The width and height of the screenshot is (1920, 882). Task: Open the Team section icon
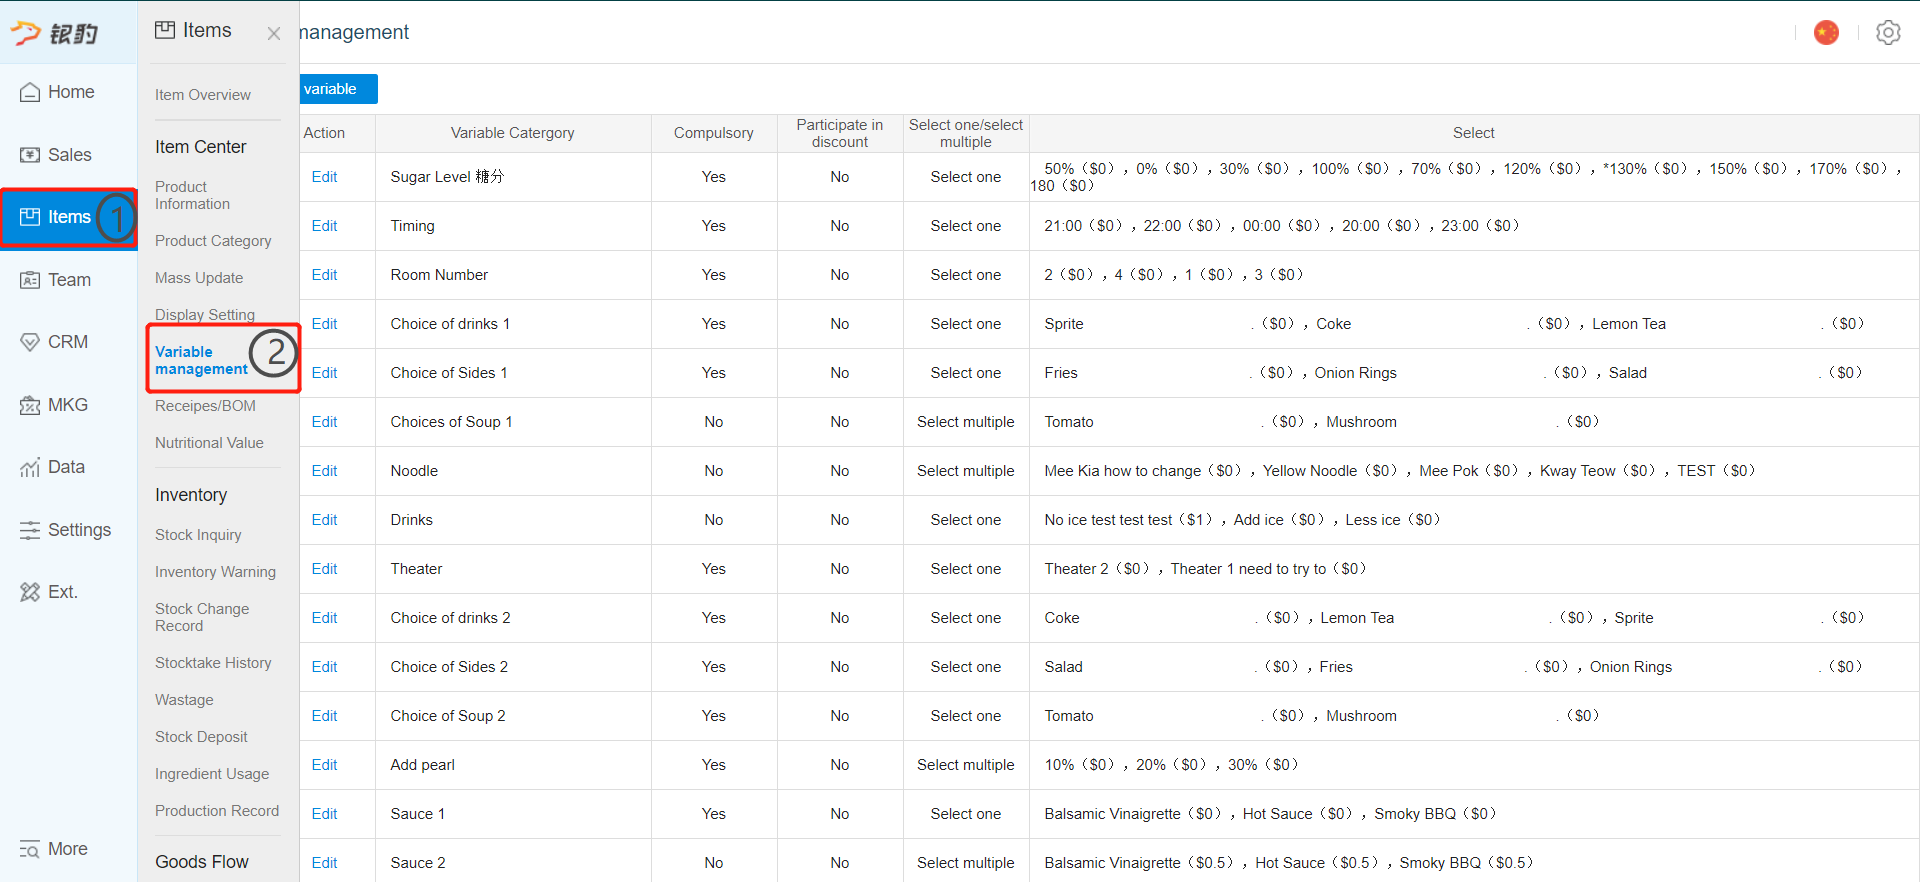30,280
